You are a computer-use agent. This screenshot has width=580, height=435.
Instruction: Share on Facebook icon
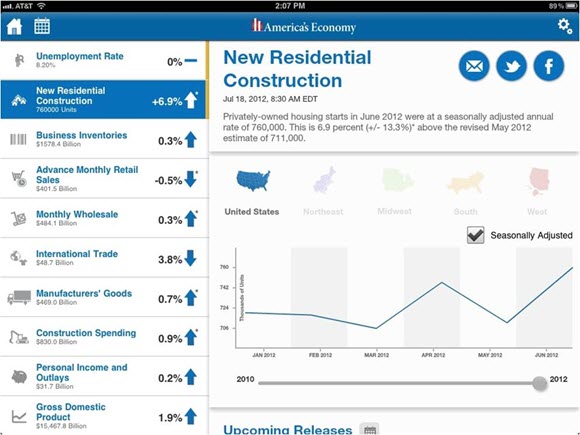pyautogui.click(x=549, y=66)
